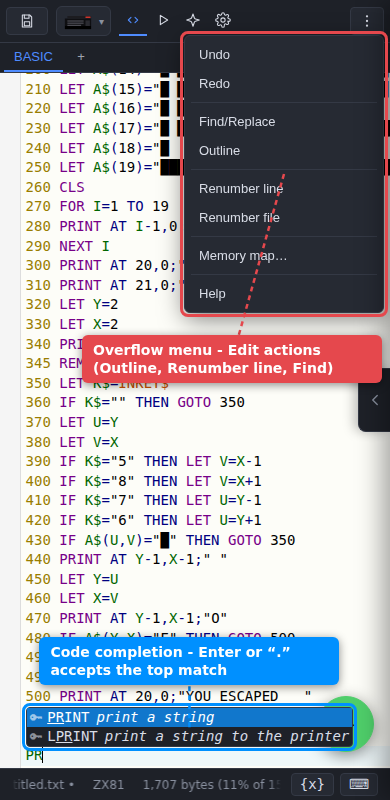Switch to the code editor view
The width and height of the screenshot is (390, 800).
tap(133, 20)
